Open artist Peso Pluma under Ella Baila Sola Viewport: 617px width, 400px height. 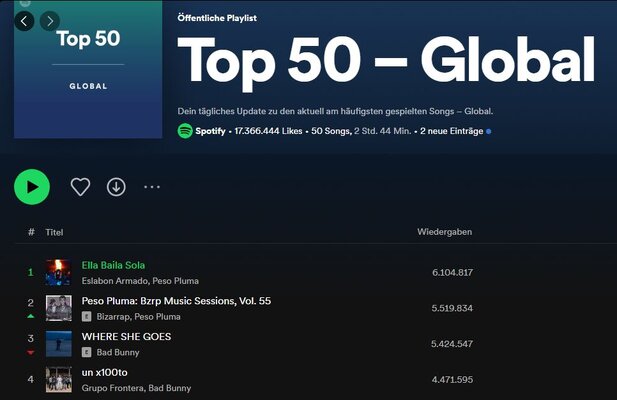tap(175, 281)
